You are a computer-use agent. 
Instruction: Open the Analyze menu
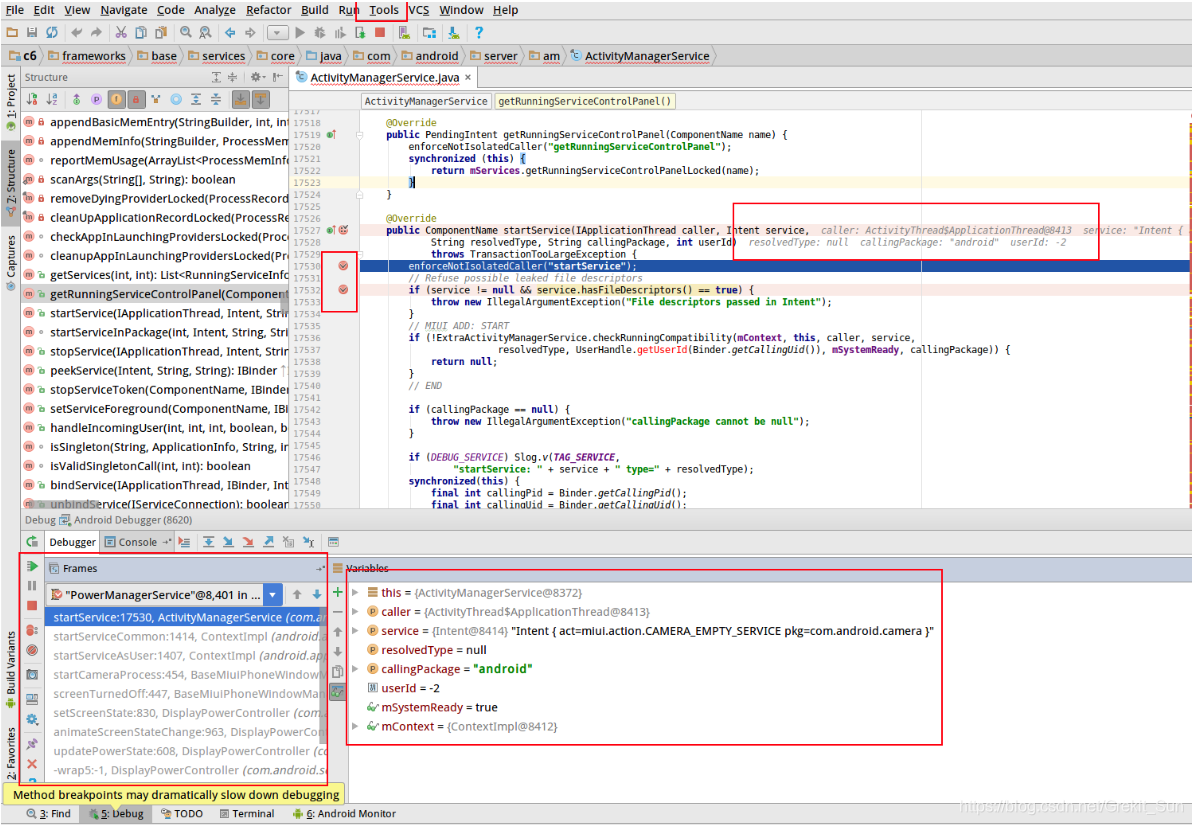click(215, 10)
